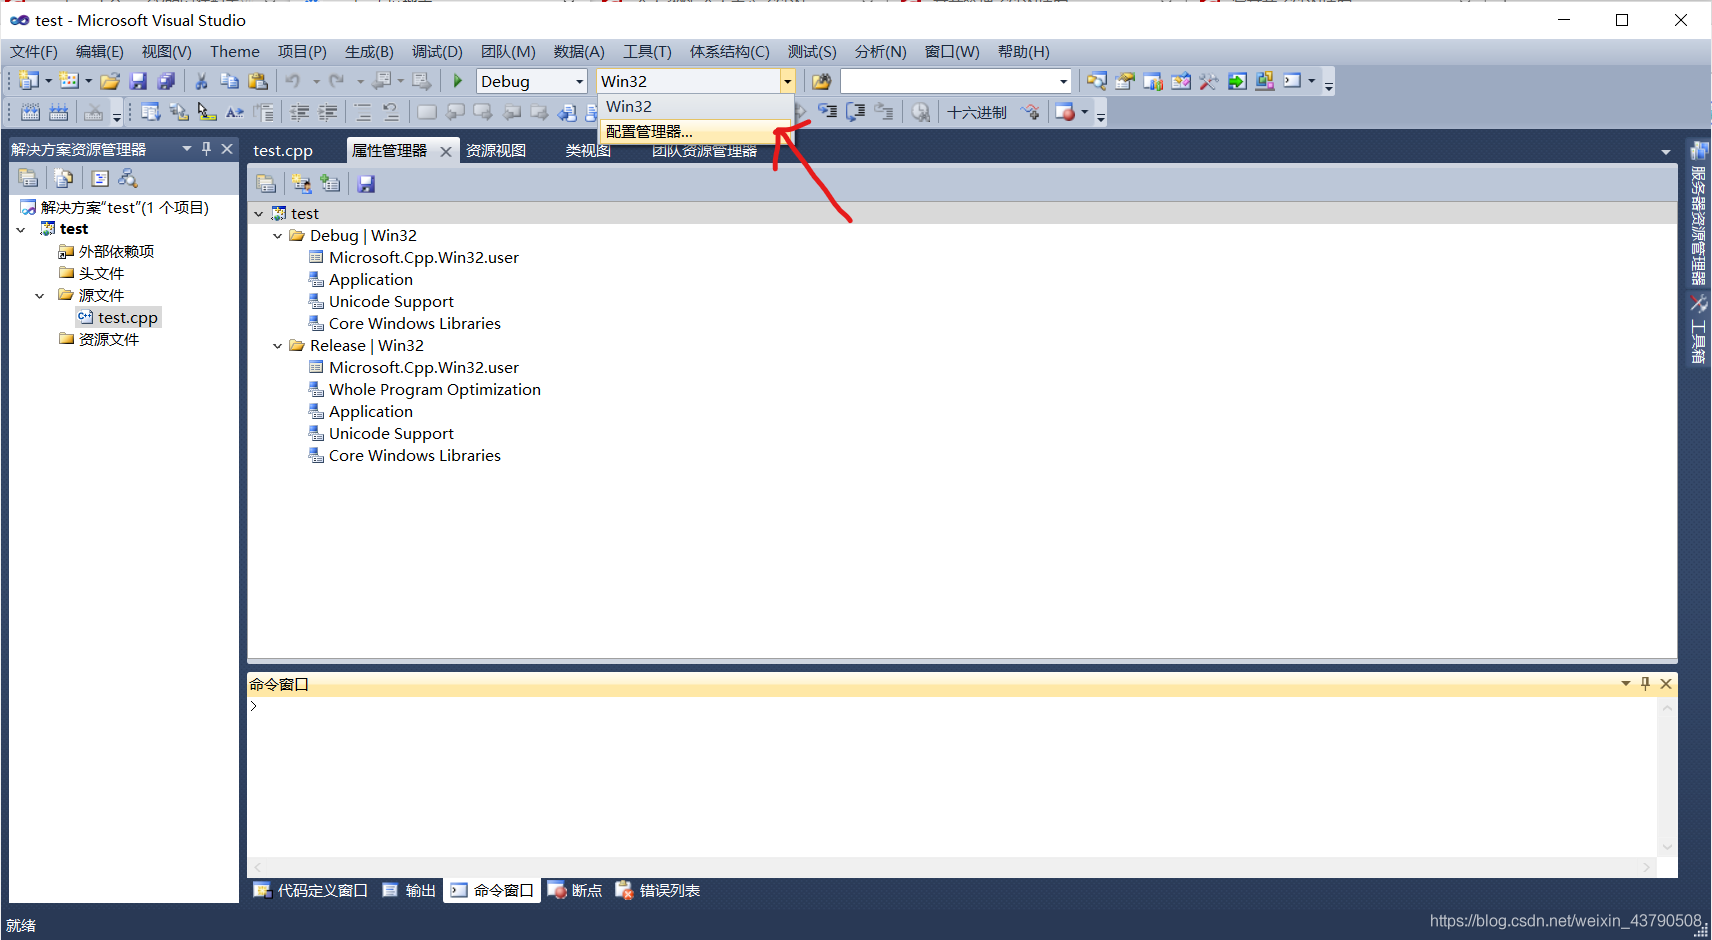The width and height of the screenshot is (1712, 940).
Task: Click the Save icon in Property Manager toolbar
Action: [366, 184]
